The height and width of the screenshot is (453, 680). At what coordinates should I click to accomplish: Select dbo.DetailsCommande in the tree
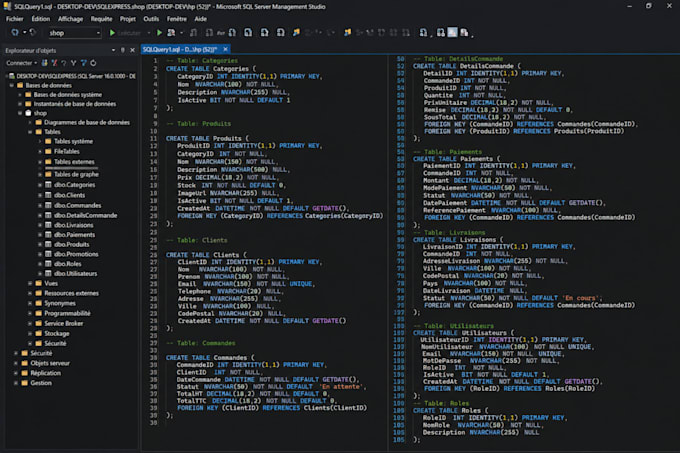tap(85, 215)
